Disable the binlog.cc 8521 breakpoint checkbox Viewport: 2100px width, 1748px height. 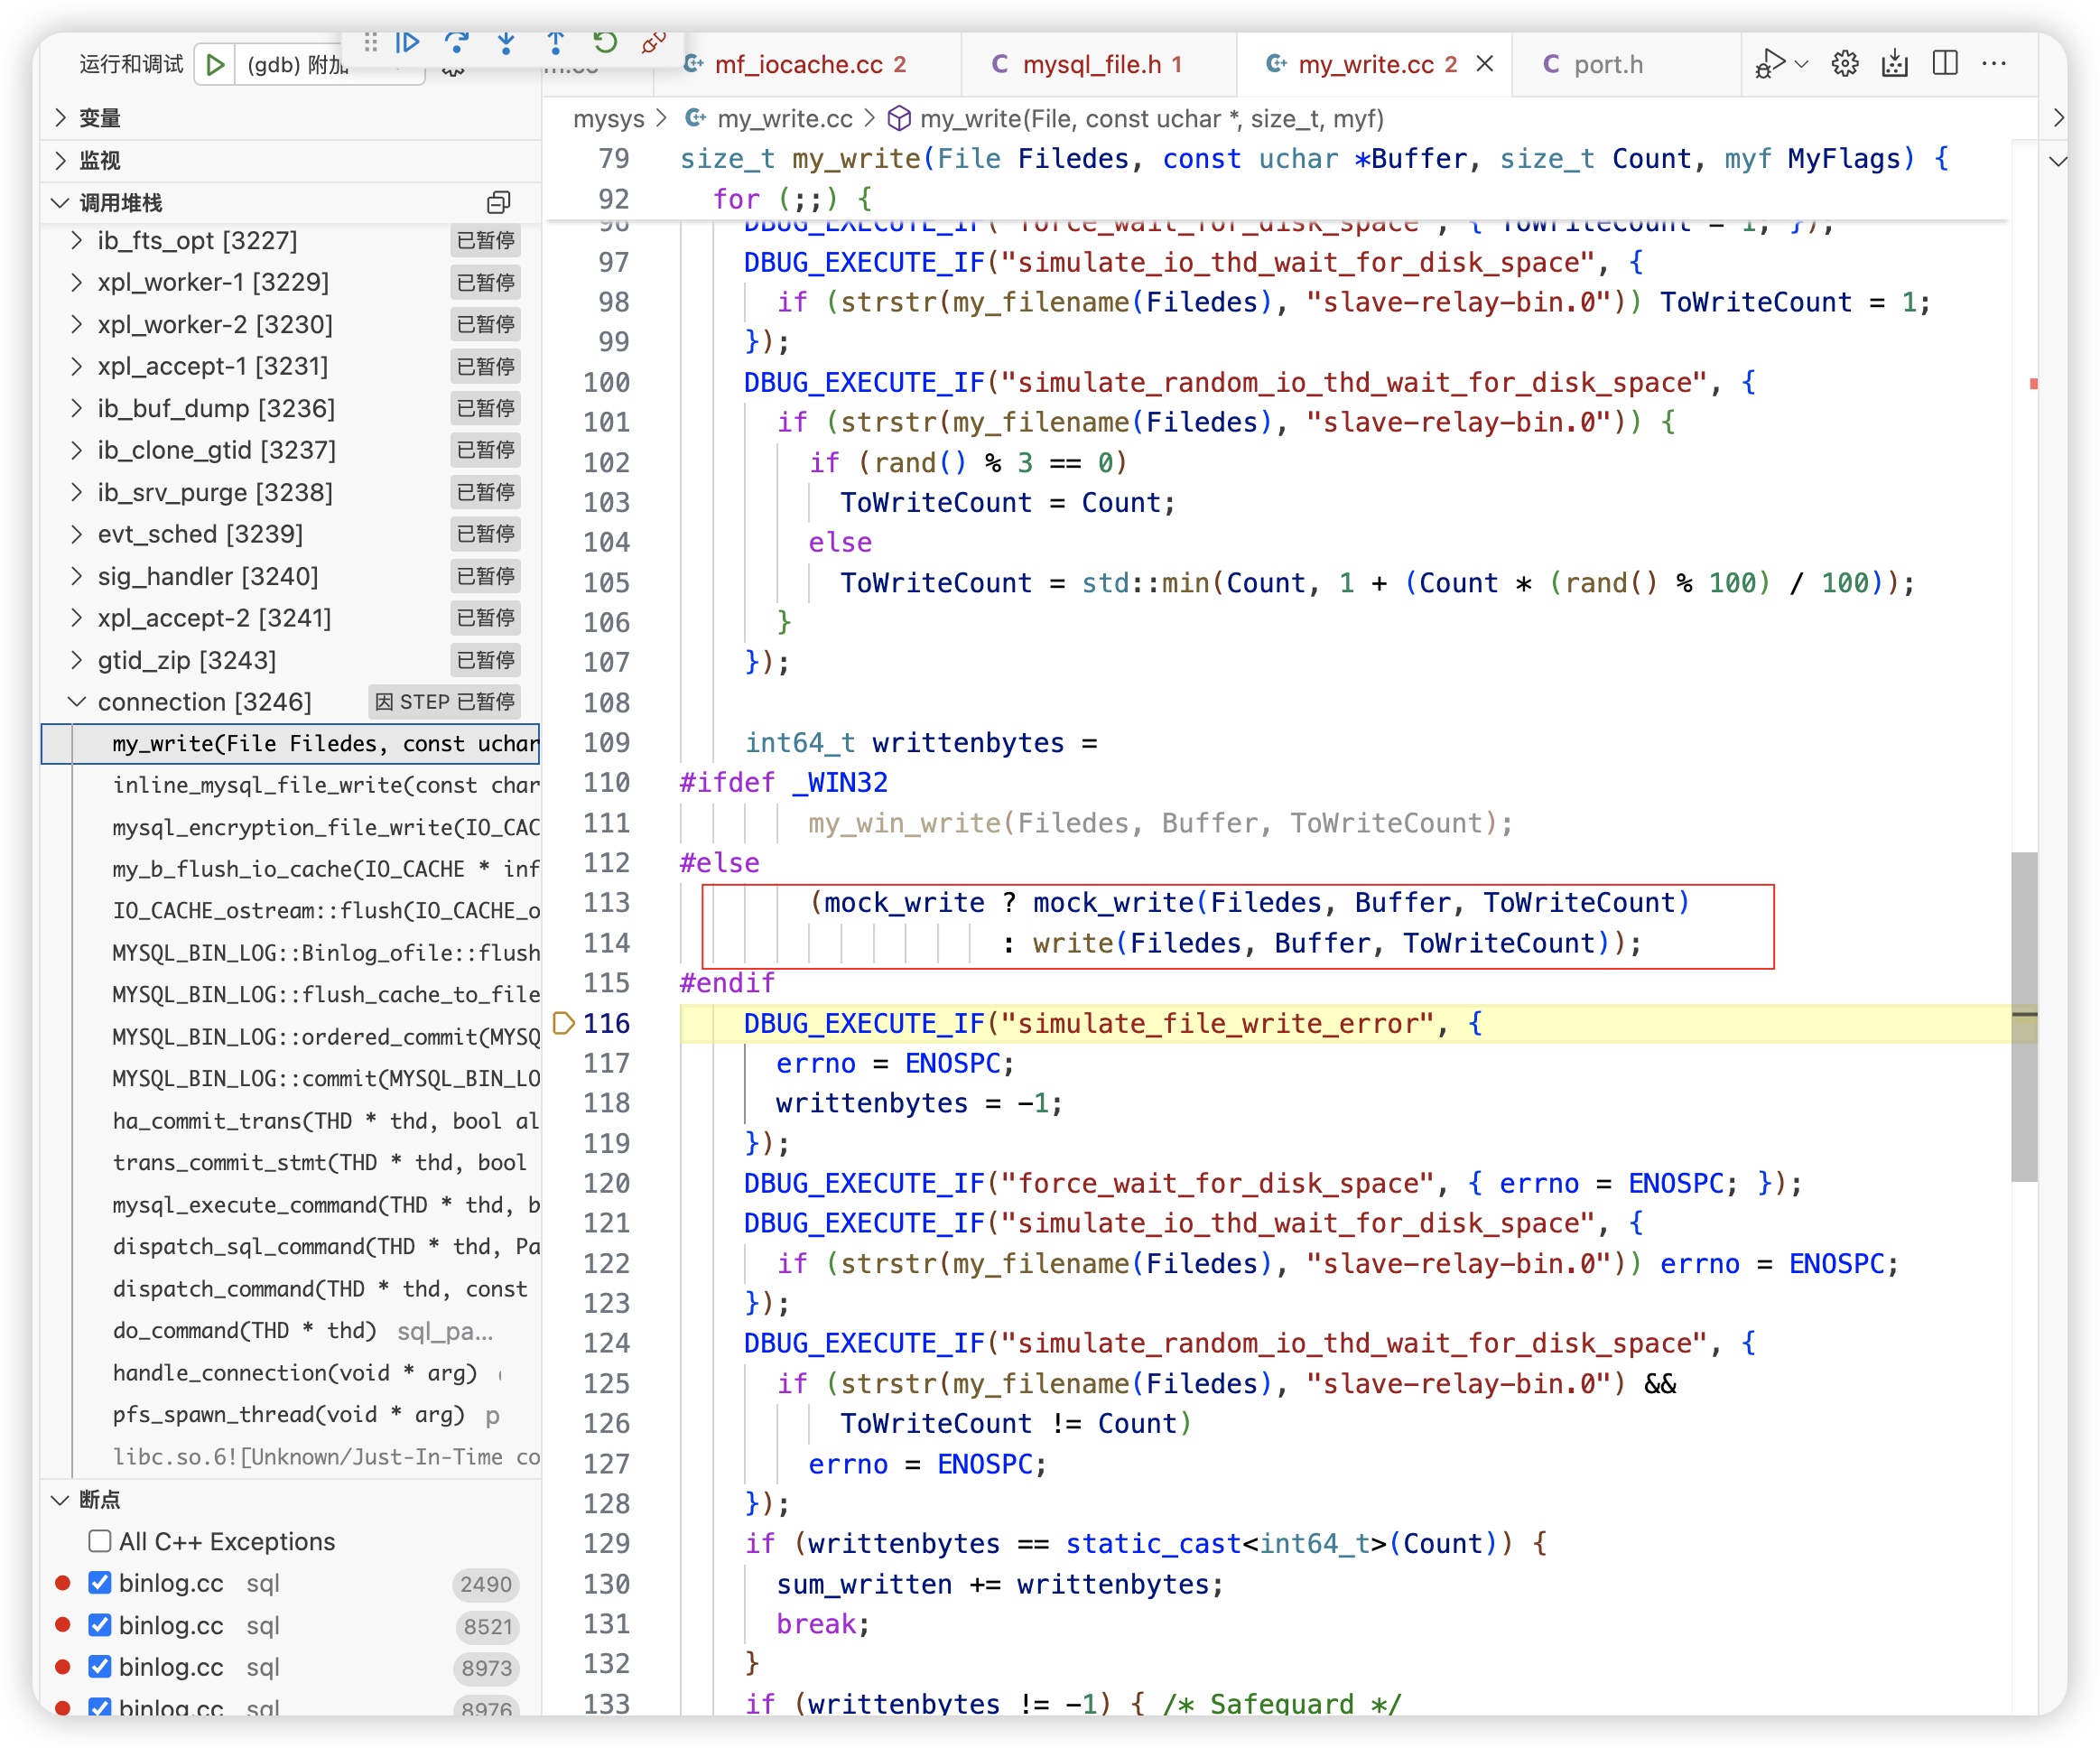pos(99,1625)
